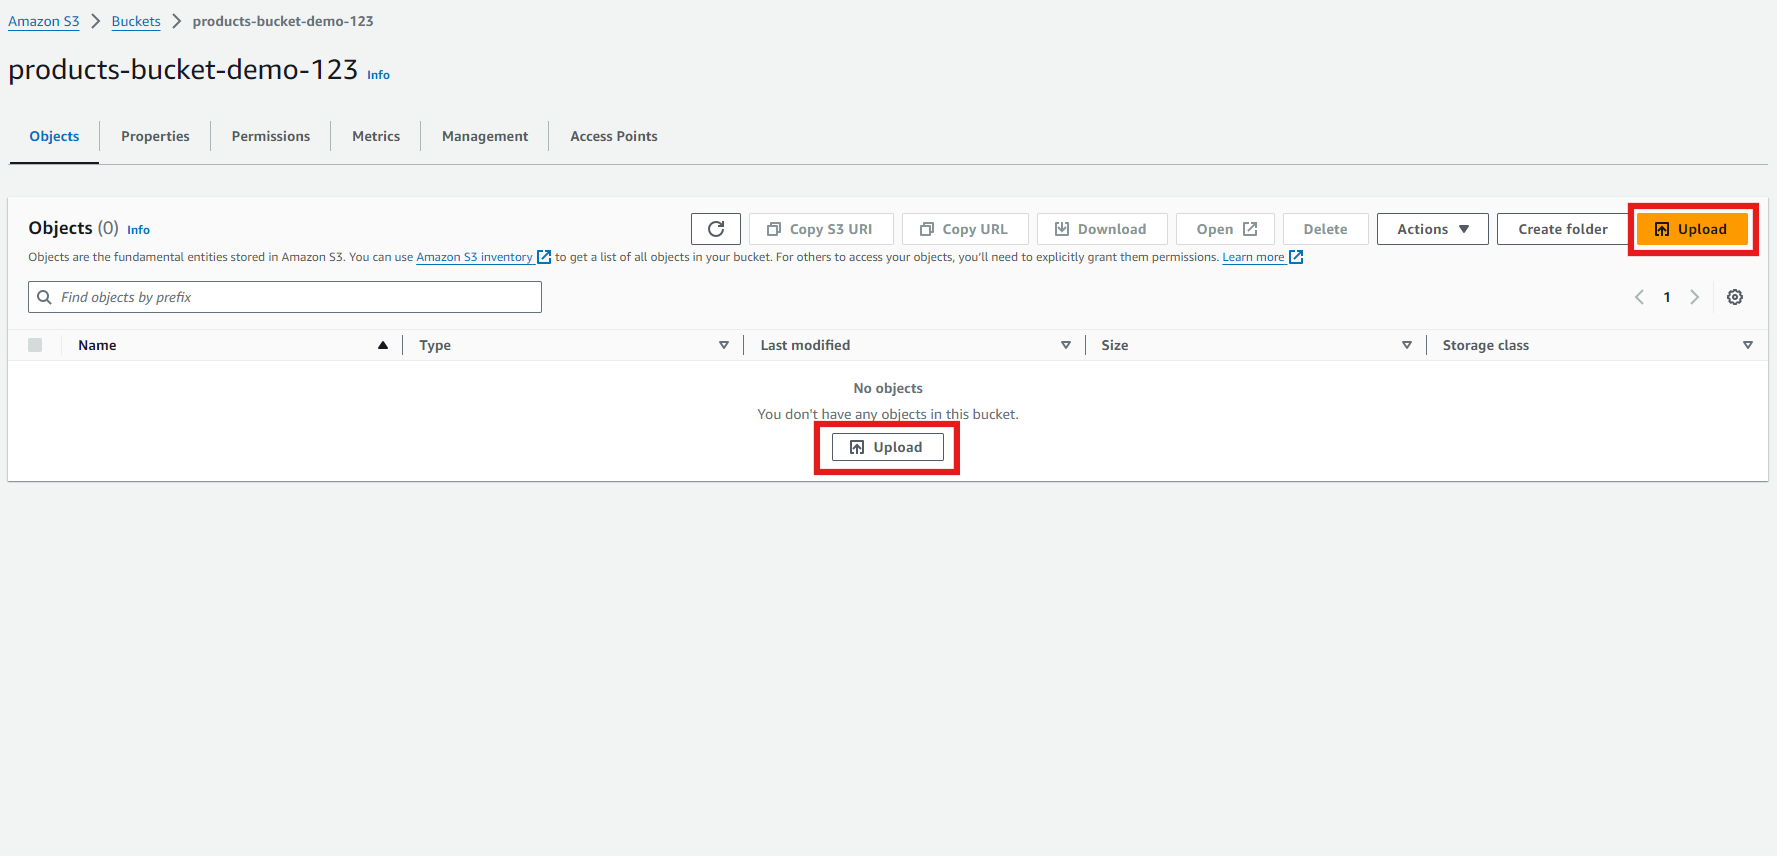Click the Copy S3 URI button
The width and height of the screenshot is (1777, 856).
pos(821,229)
